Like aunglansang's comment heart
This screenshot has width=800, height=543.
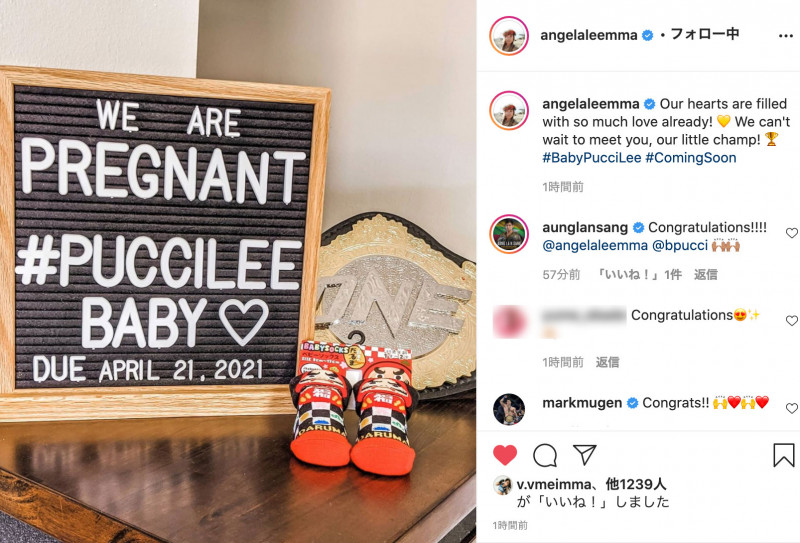[791, 233]
